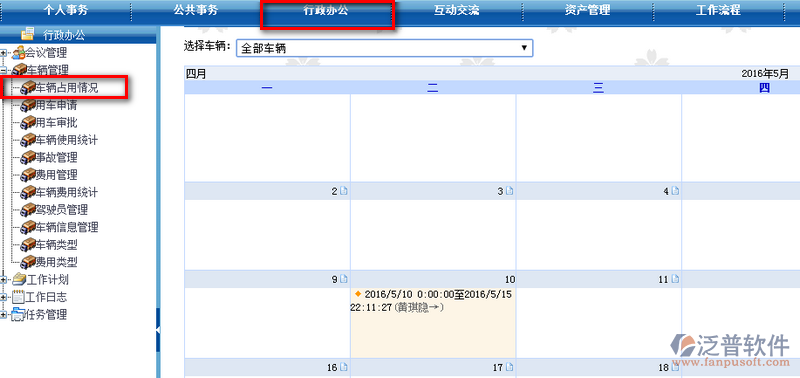
Task: Open the 2016/5/10 vehicle booking entry
Action: 432,301
